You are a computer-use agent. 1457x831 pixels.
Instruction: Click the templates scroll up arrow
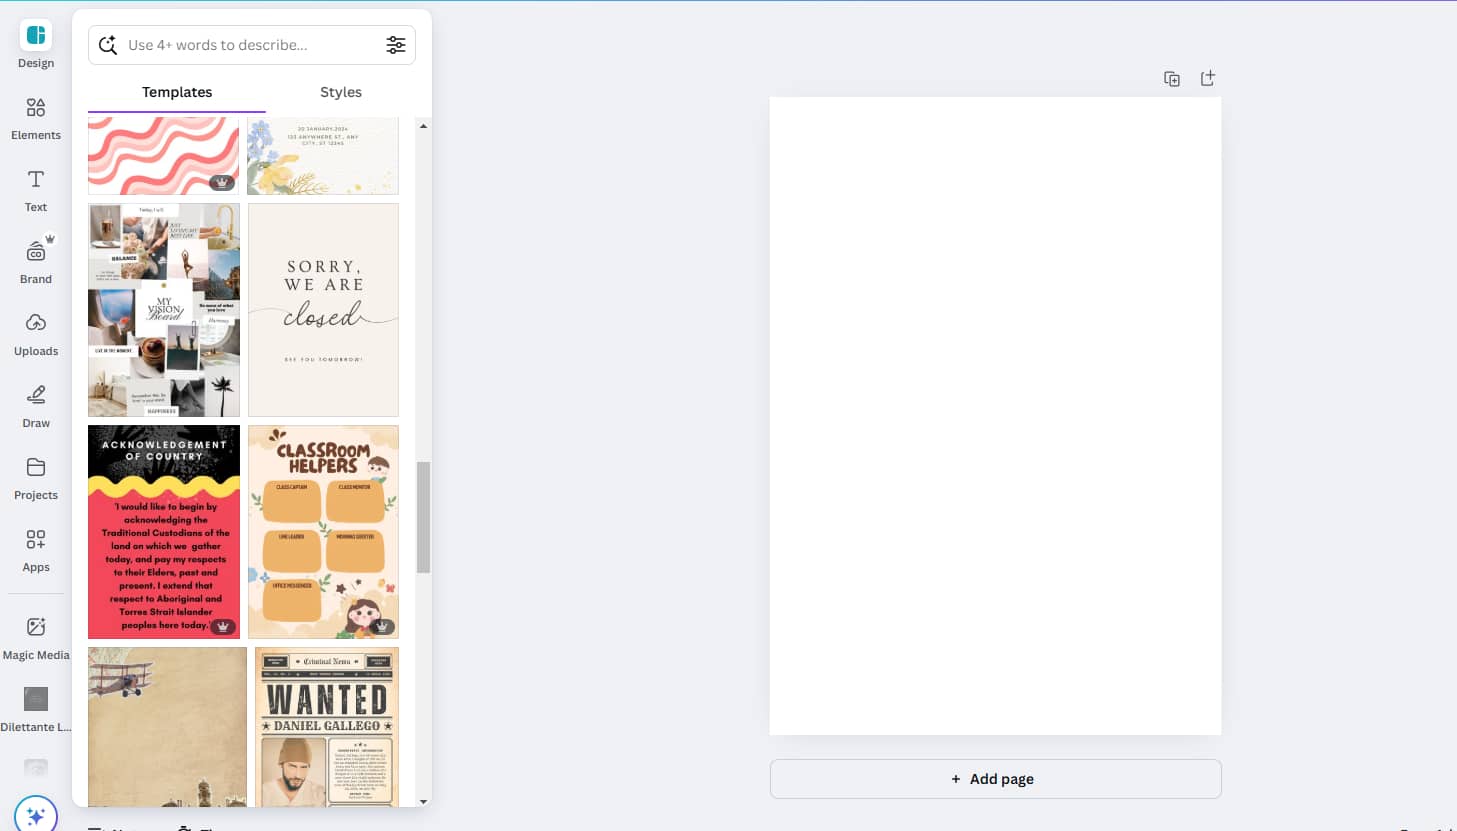[423, 126]
